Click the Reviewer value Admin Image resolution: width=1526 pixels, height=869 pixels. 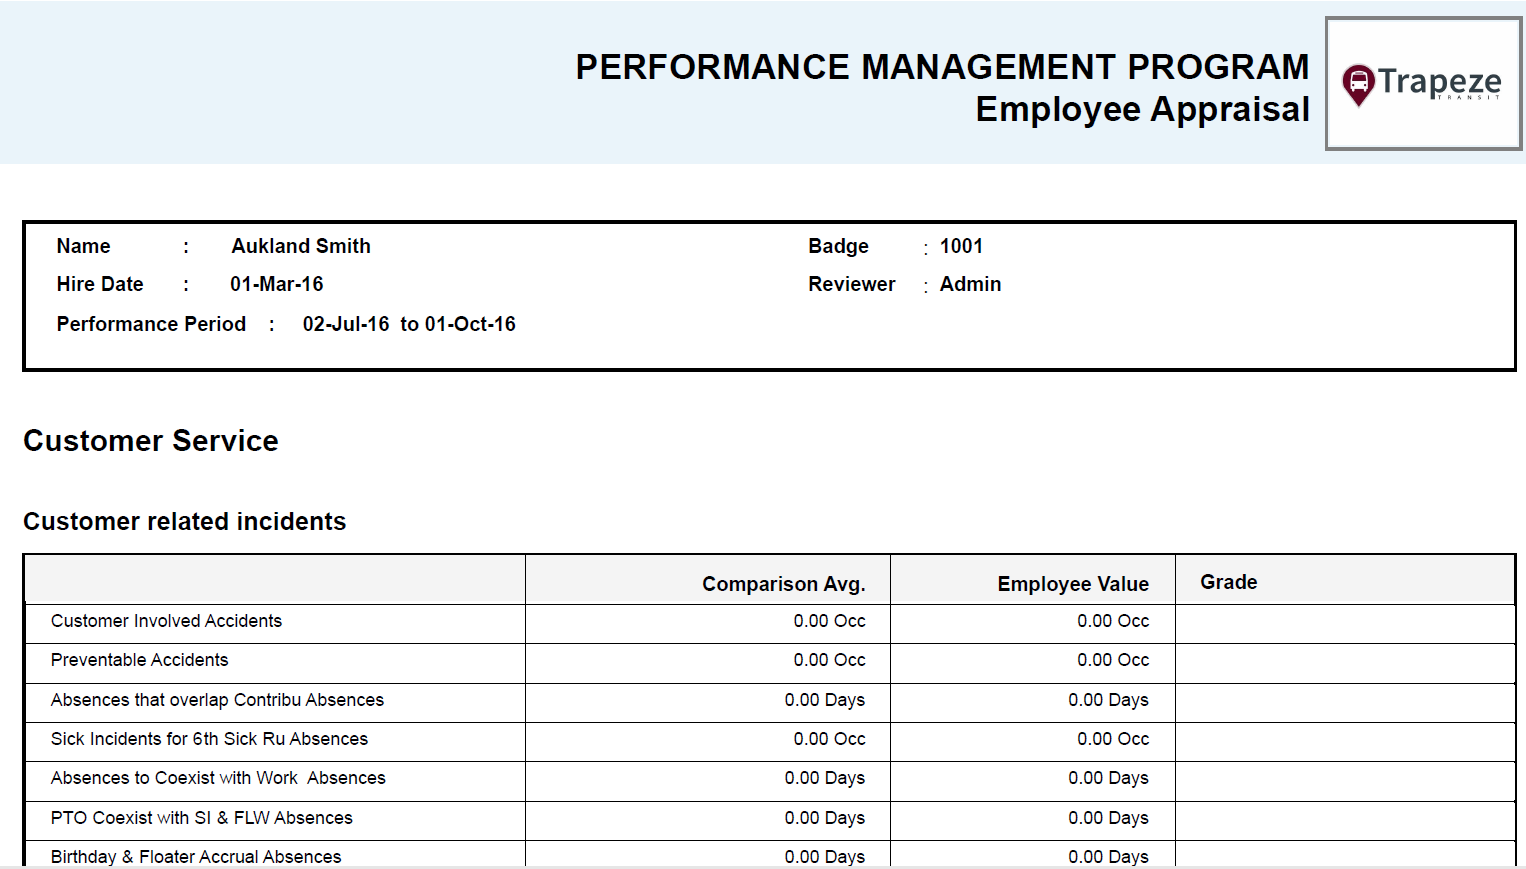pyautogui.click(x=970, y=284)
